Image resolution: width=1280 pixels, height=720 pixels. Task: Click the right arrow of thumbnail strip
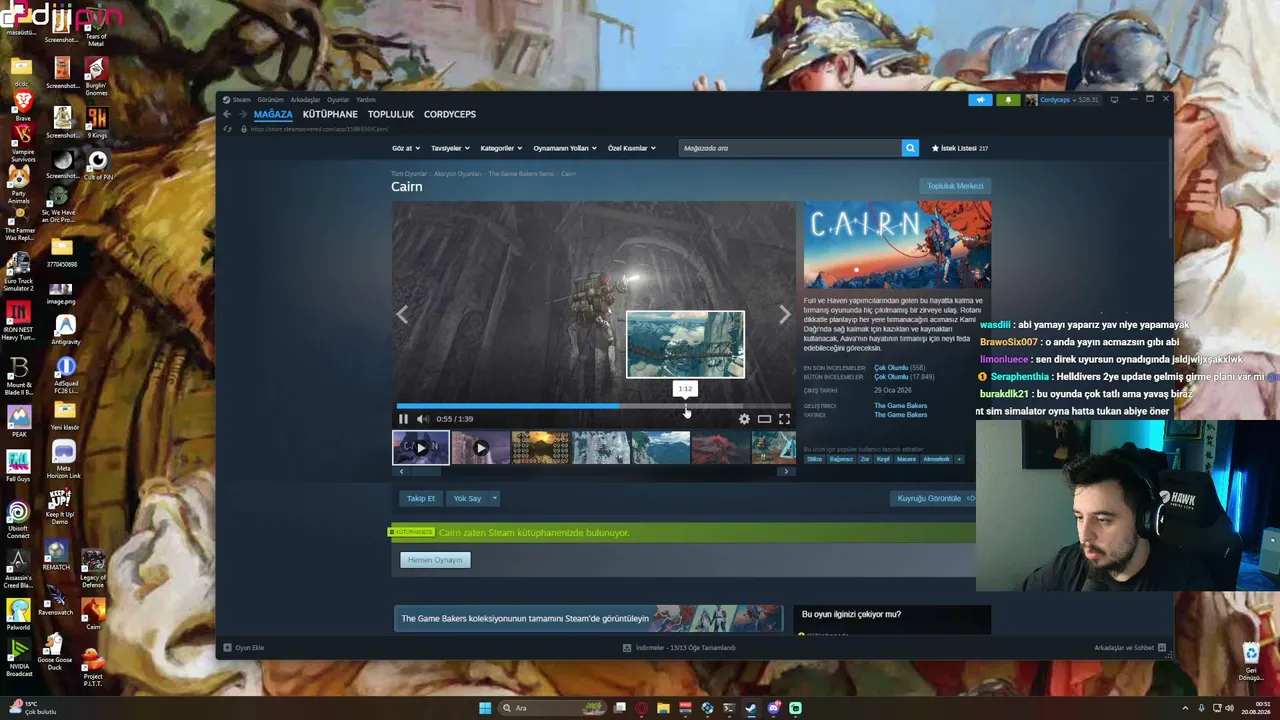click(x=786, y=471)
